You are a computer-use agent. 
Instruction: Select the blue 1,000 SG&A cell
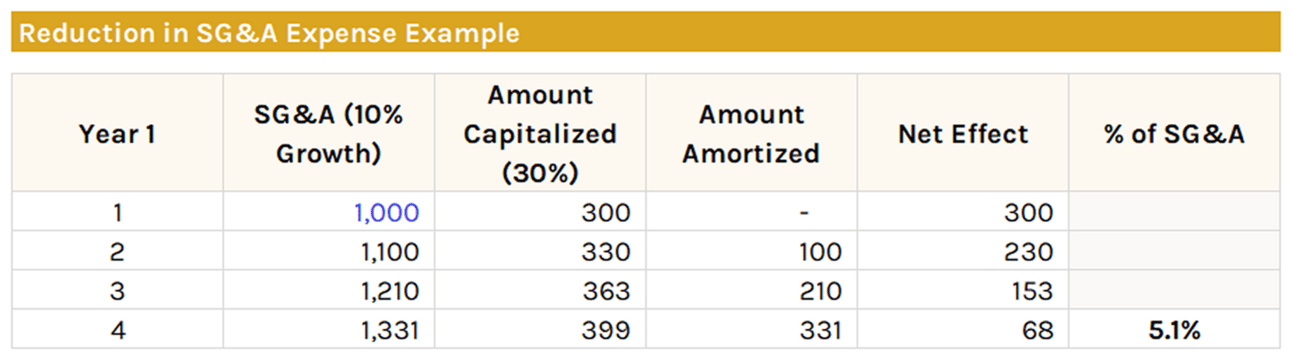pos(329,212)
